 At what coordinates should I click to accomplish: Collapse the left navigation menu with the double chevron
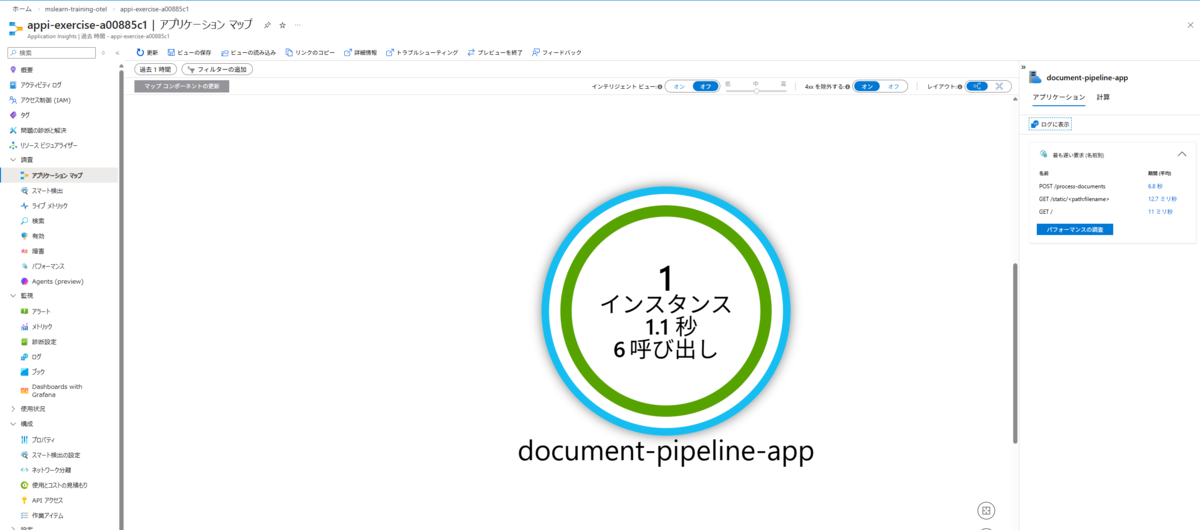tap(118, 52)
